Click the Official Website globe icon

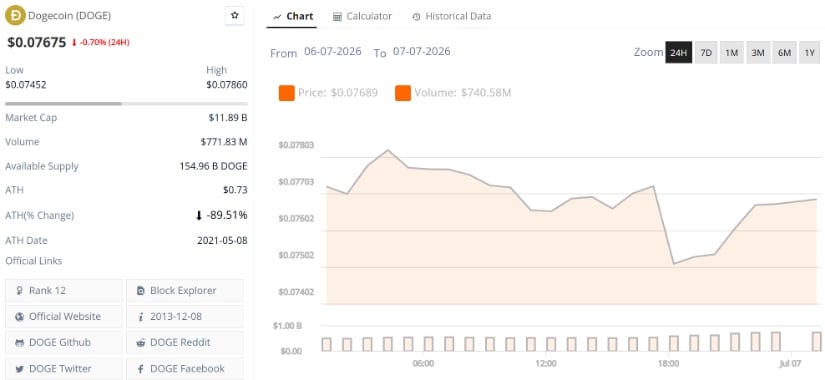19,317
